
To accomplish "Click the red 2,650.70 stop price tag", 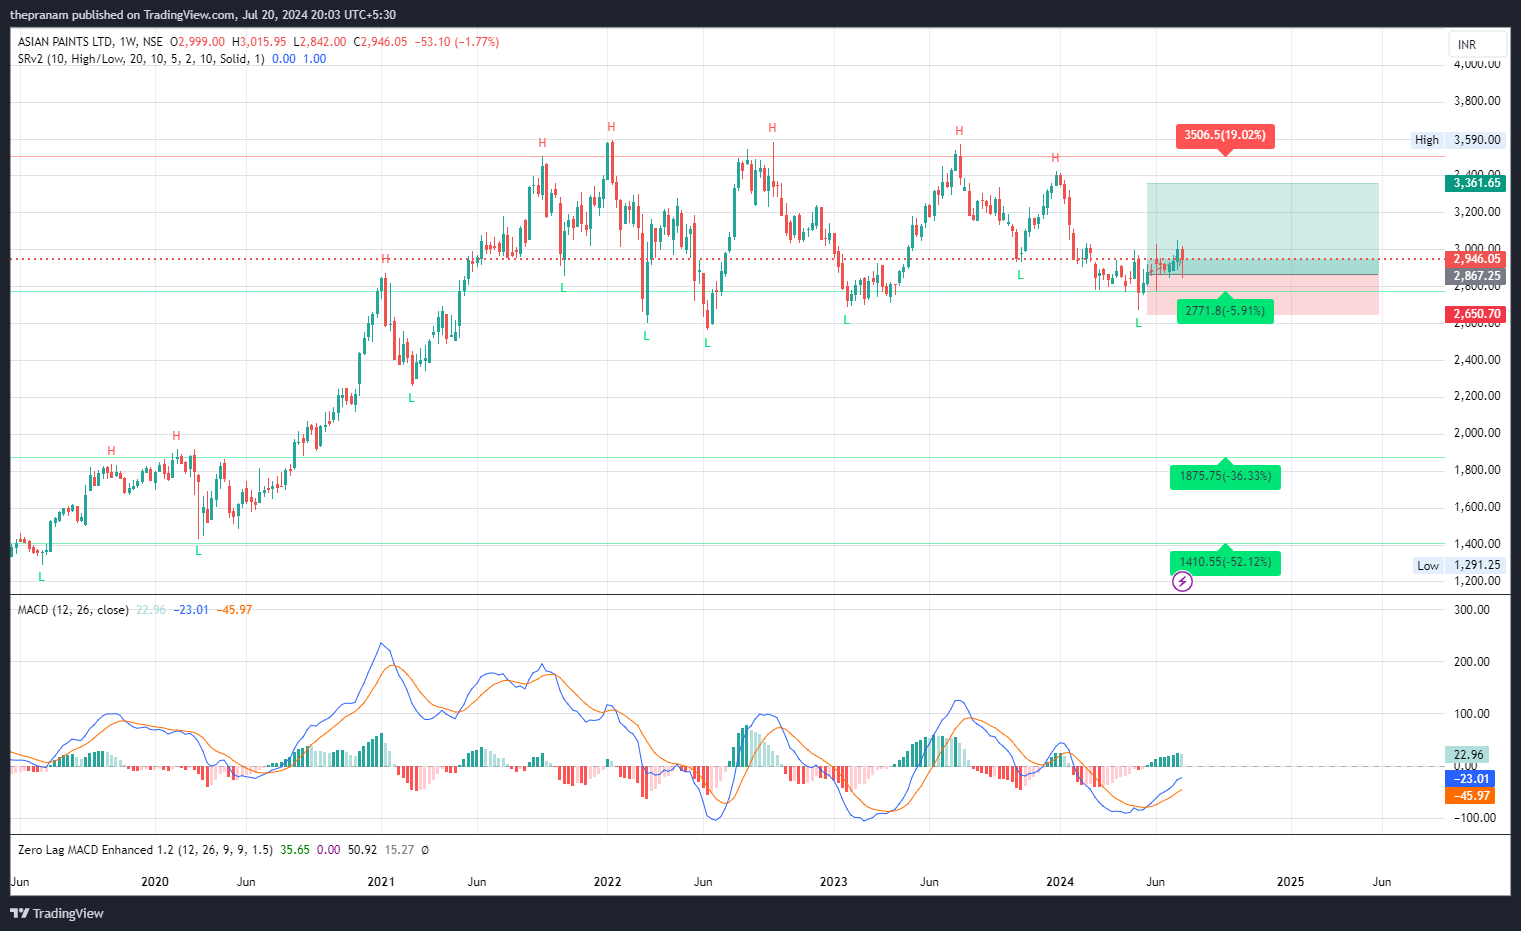I will tap(1477, 314).
